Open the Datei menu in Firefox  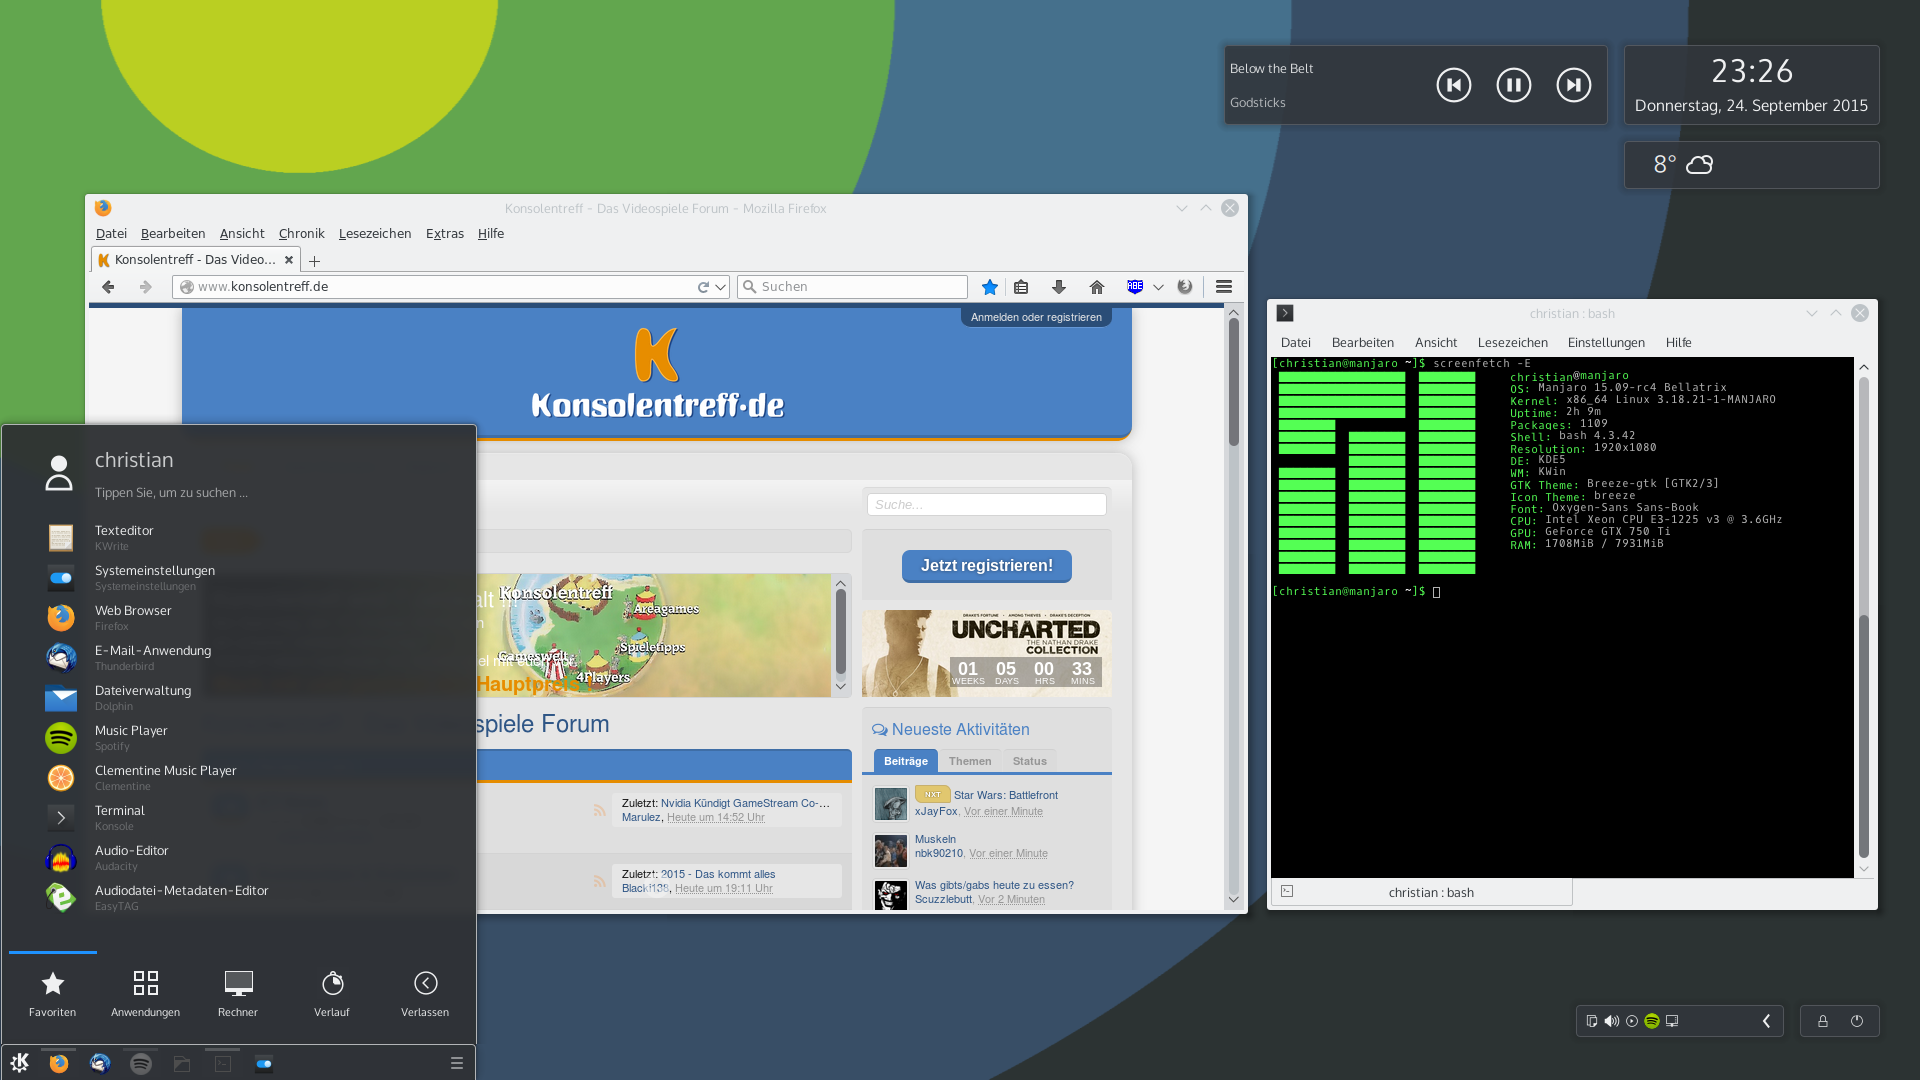(111, 233)
